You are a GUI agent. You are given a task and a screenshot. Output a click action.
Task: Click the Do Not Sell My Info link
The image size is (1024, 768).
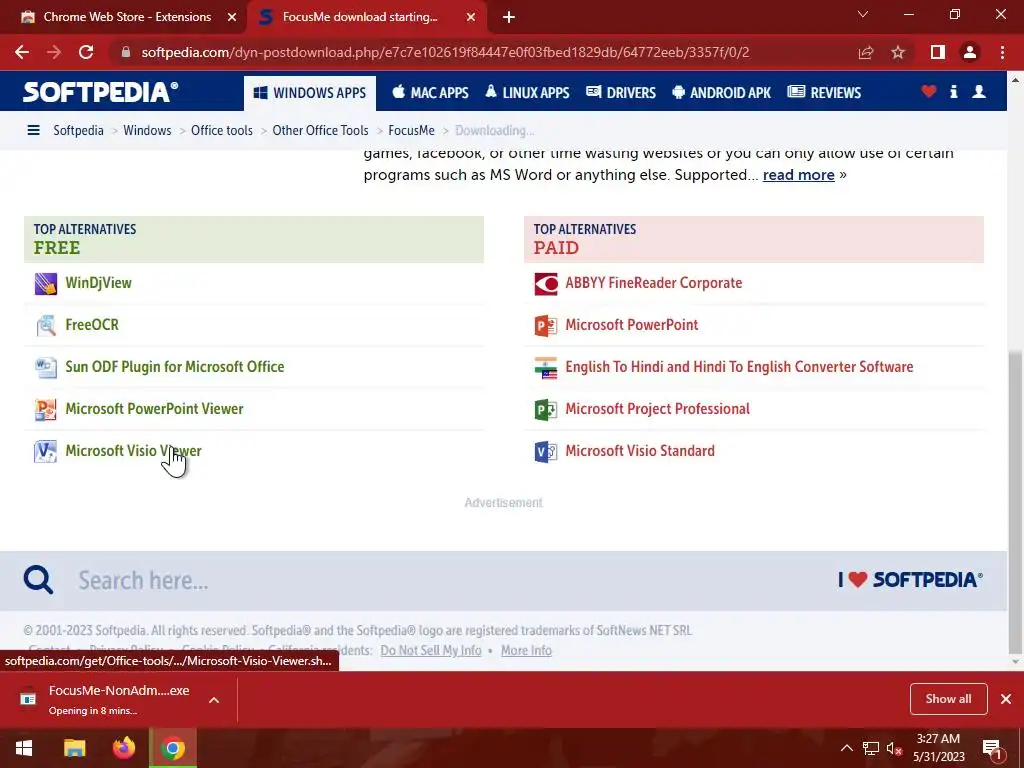(x=431, y=650)
